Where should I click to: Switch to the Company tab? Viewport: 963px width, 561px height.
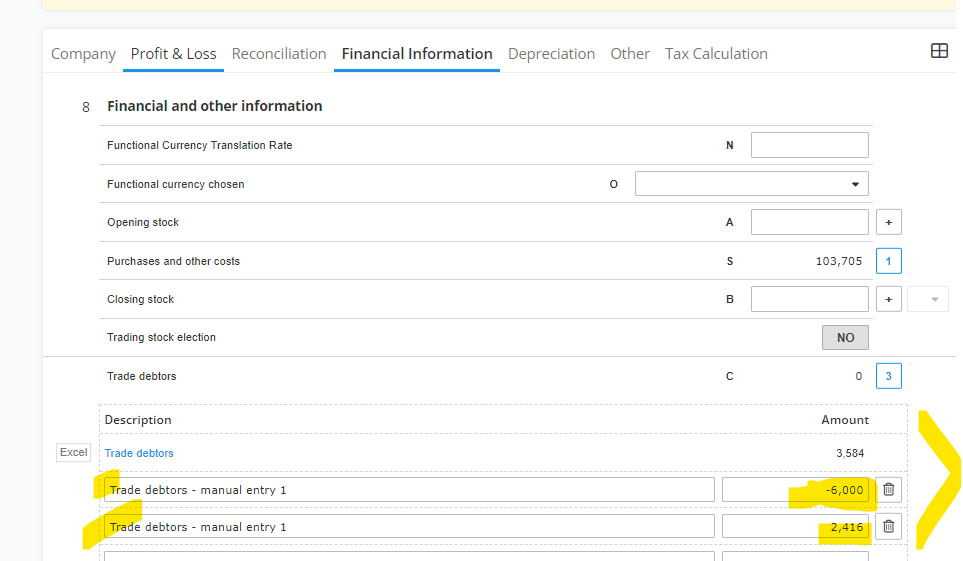pyautogui.click(x=84, y=54)
